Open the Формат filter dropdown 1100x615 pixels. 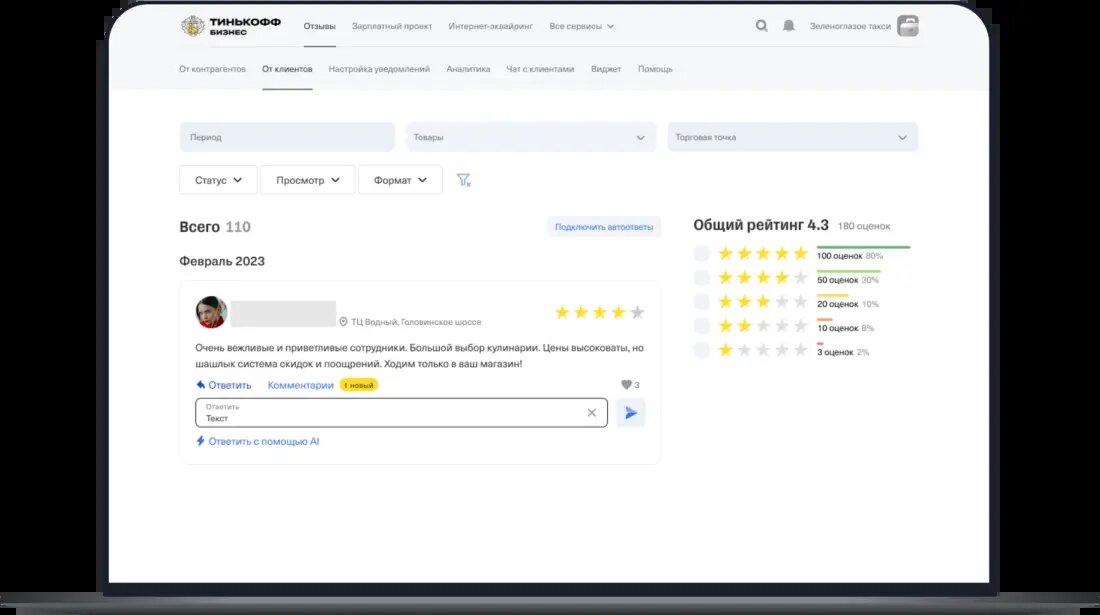400,180
